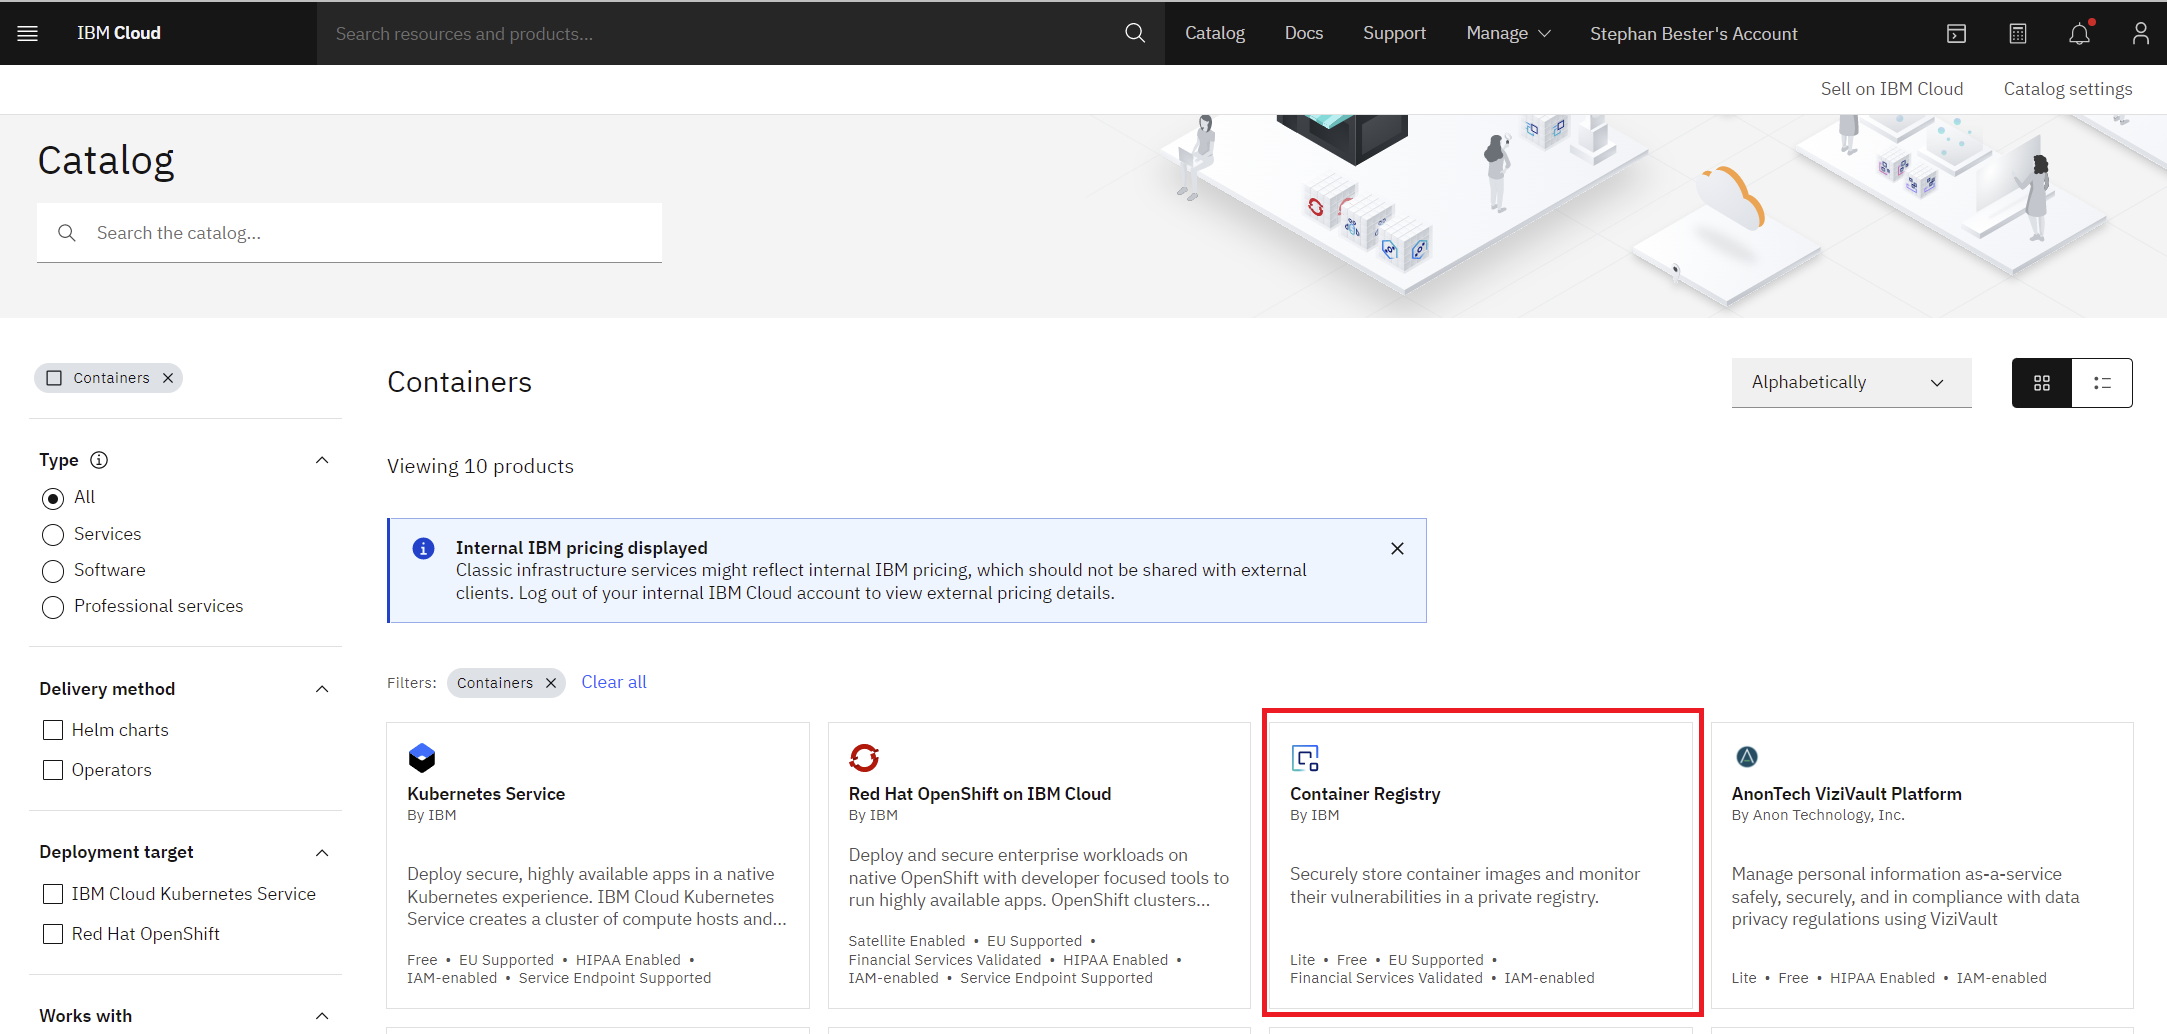Viewport: 2167px width, 1034px height.
Task: Check the Helm charts checkbox
Action: pyautogui.click(x=53, y=730)
